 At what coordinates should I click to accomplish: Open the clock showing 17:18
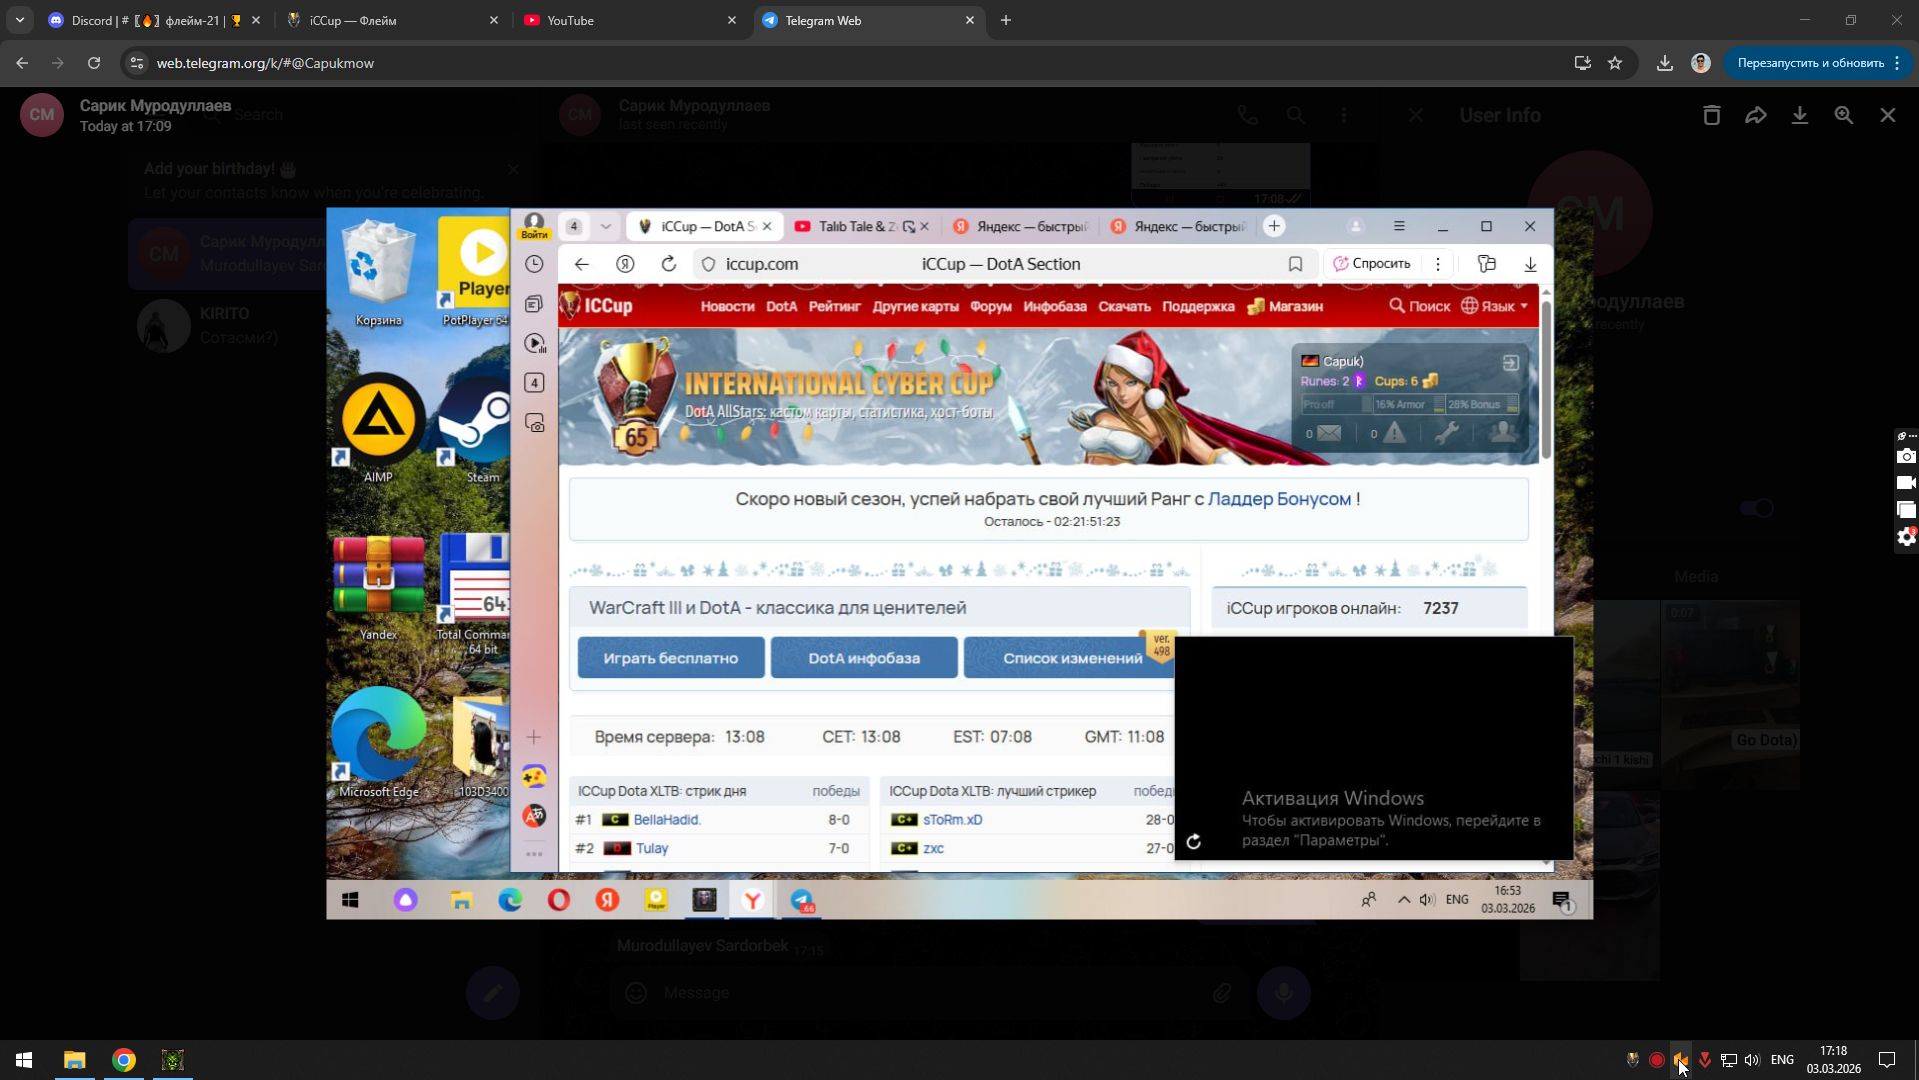[1833, 1060]
